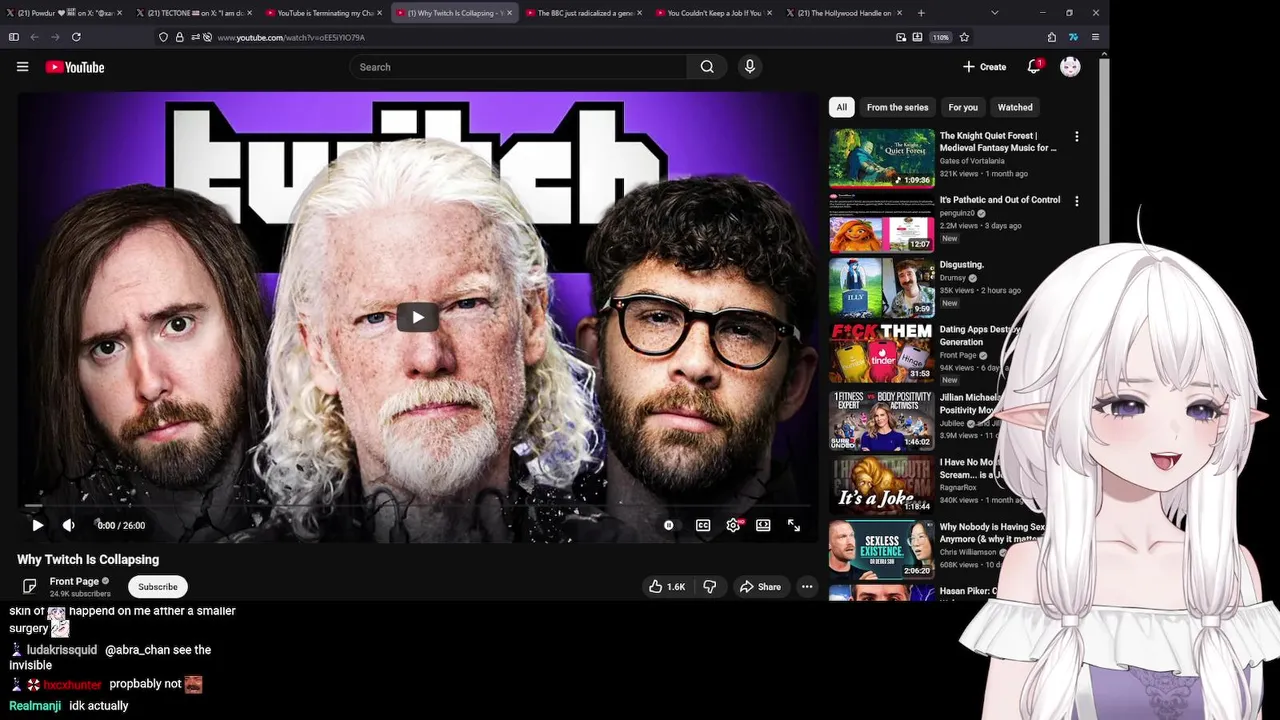Open the Fitness Expert vs Body Positivity thumbnail

881,420
